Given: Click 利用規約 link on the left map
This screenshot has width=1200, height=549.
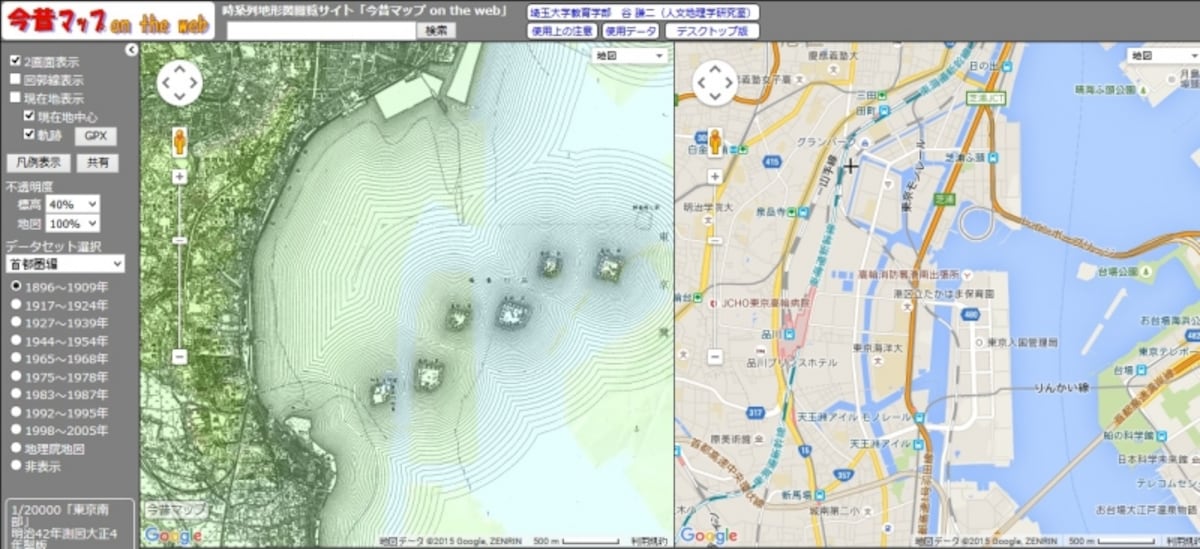Looking at the screenshot, I should pyautogui.click(x=650, y=541).
